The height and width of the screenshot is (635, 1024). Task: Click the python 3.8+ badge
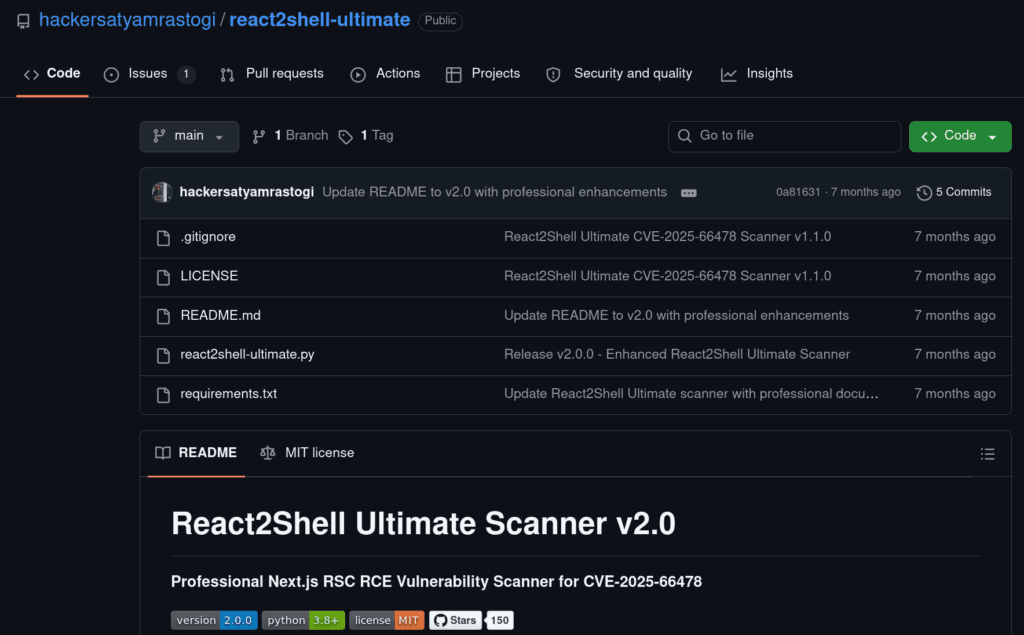tap(303, 621)
